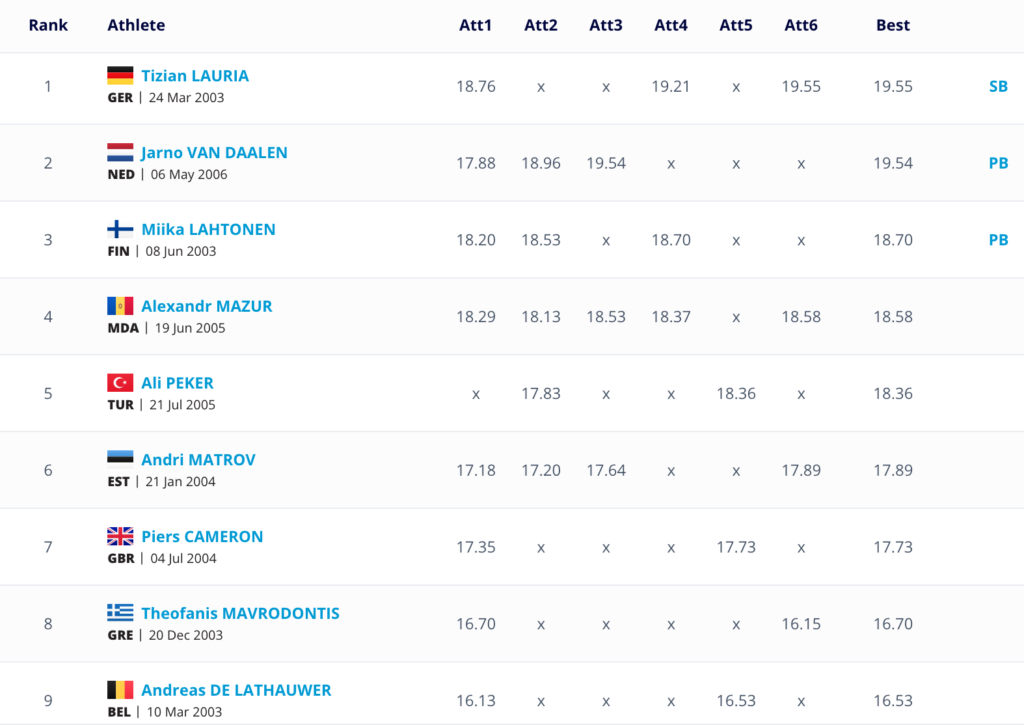
Task: Open Tizian LAURIA athlete profile
Action: pyautogui.click(x=195, y=76)
